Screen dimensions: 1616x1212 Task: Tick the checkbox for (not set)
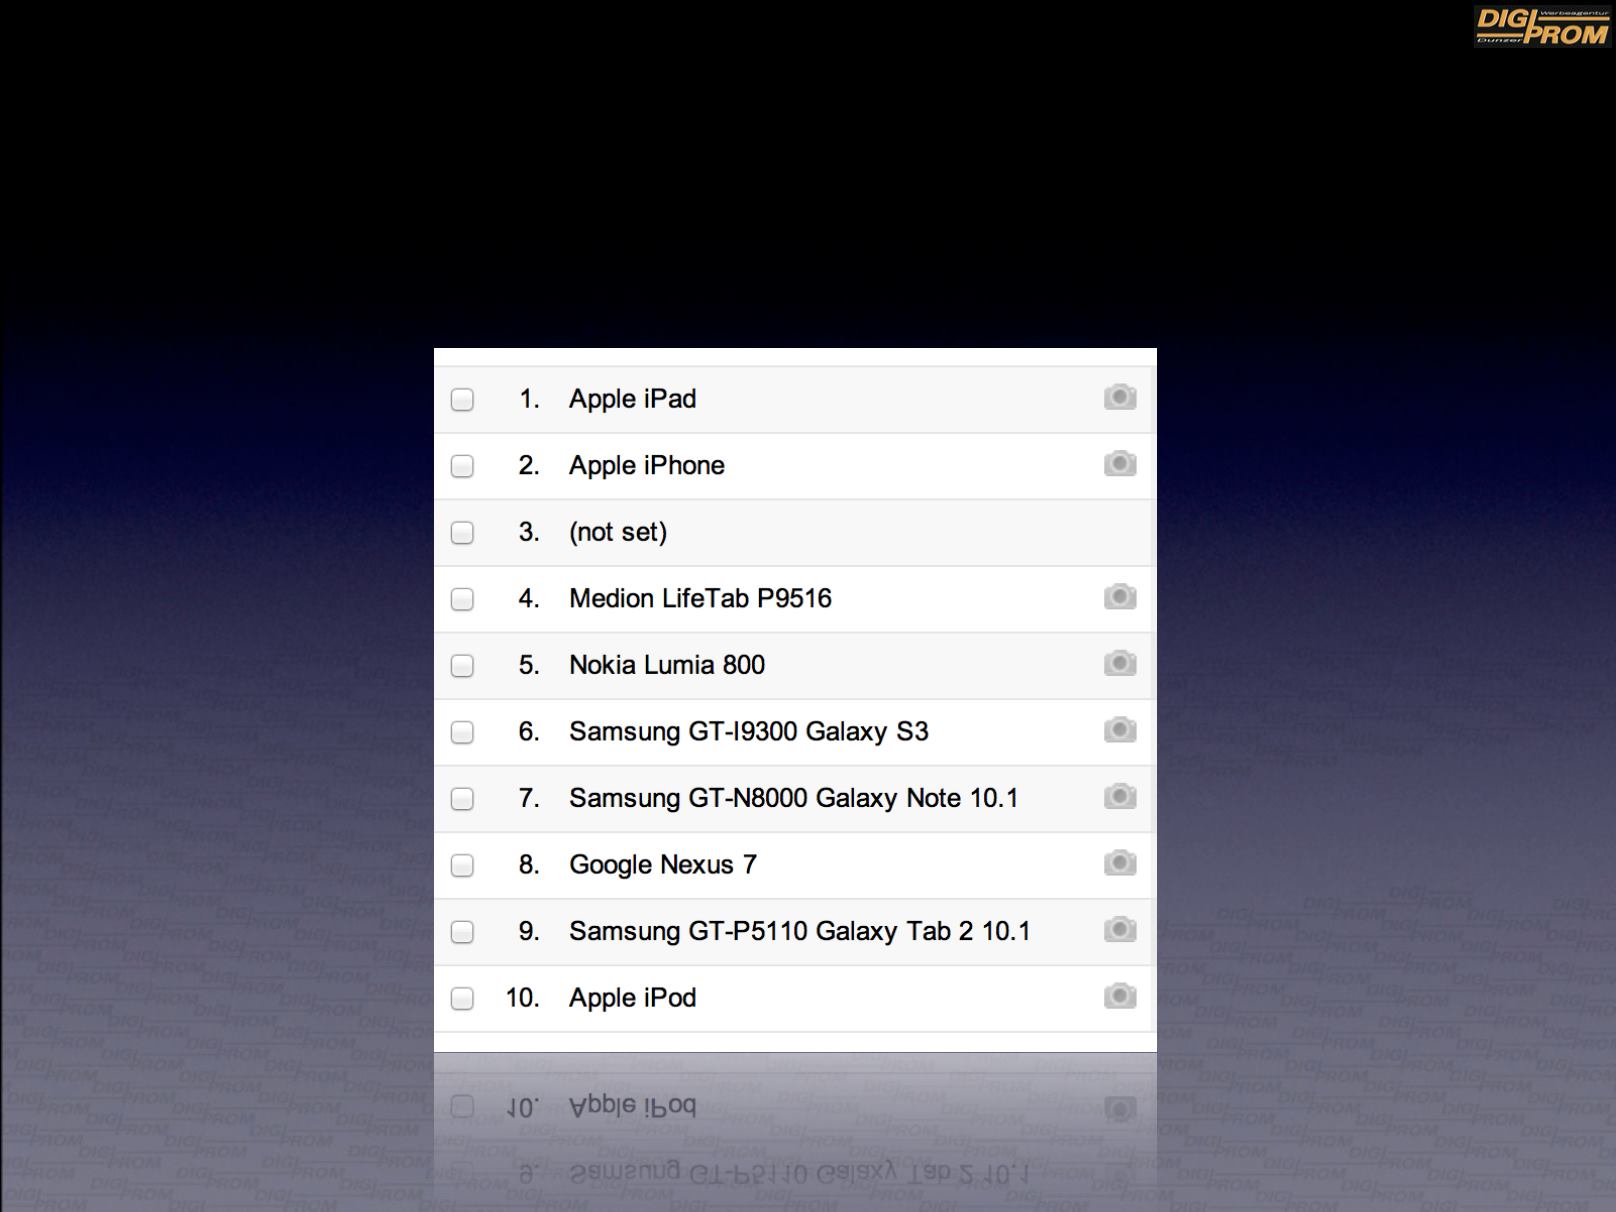tap(462, 533)
